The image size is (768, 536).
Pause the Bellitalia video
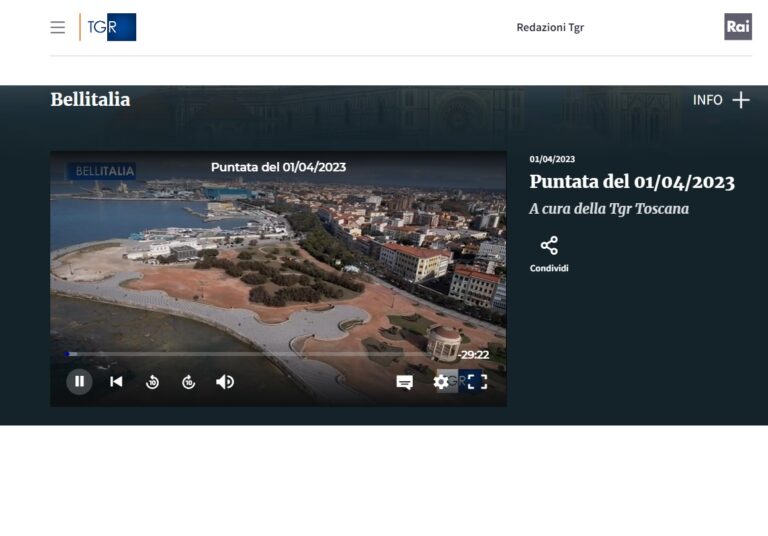click(x=79, y=381)
